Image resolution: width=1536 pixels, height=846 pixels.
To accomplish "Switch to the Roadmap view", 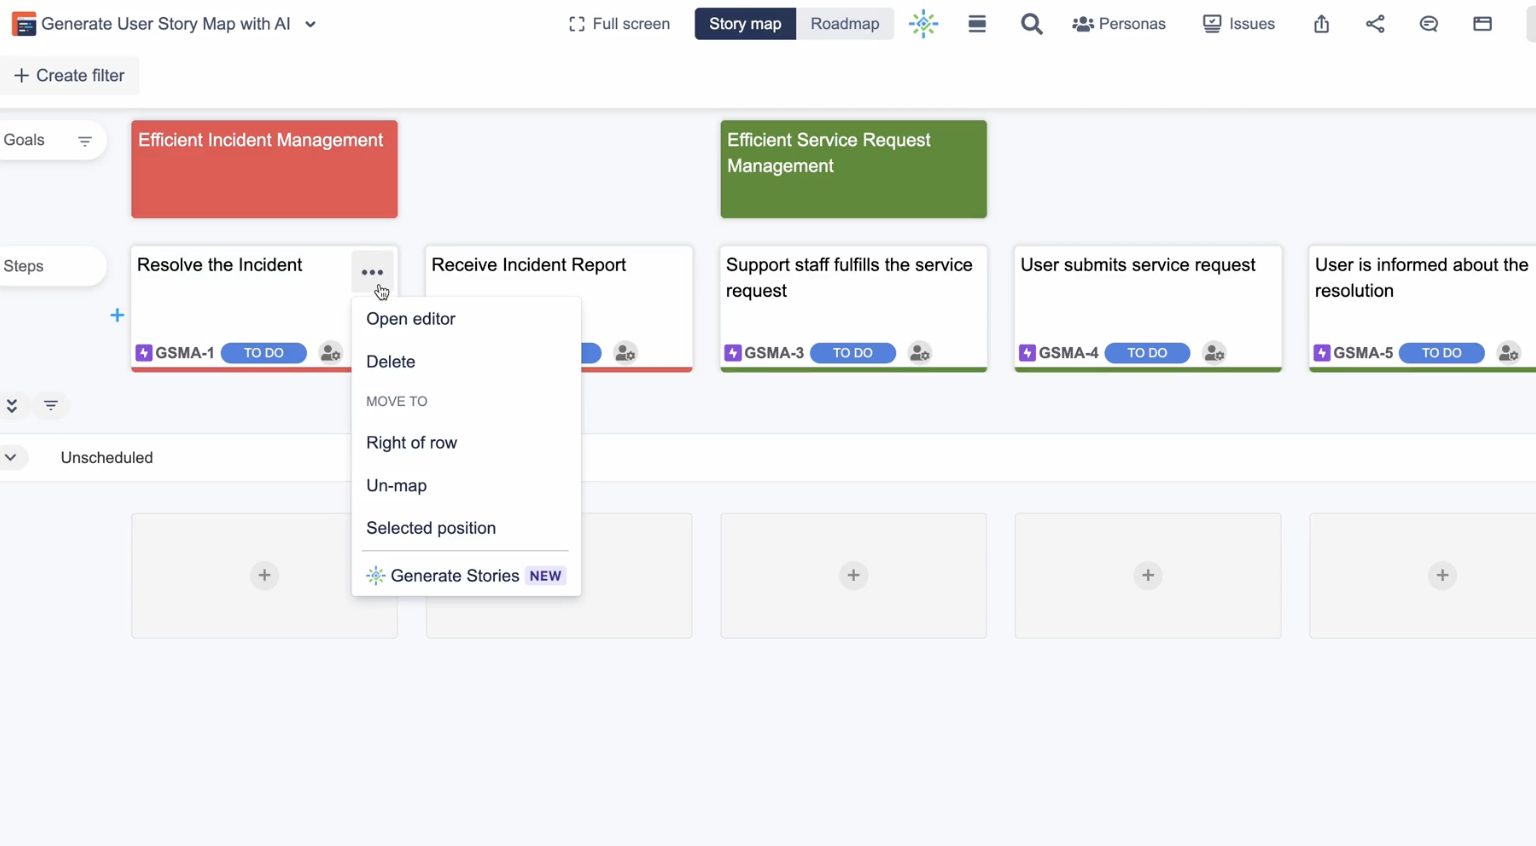I will pos(844,24).
